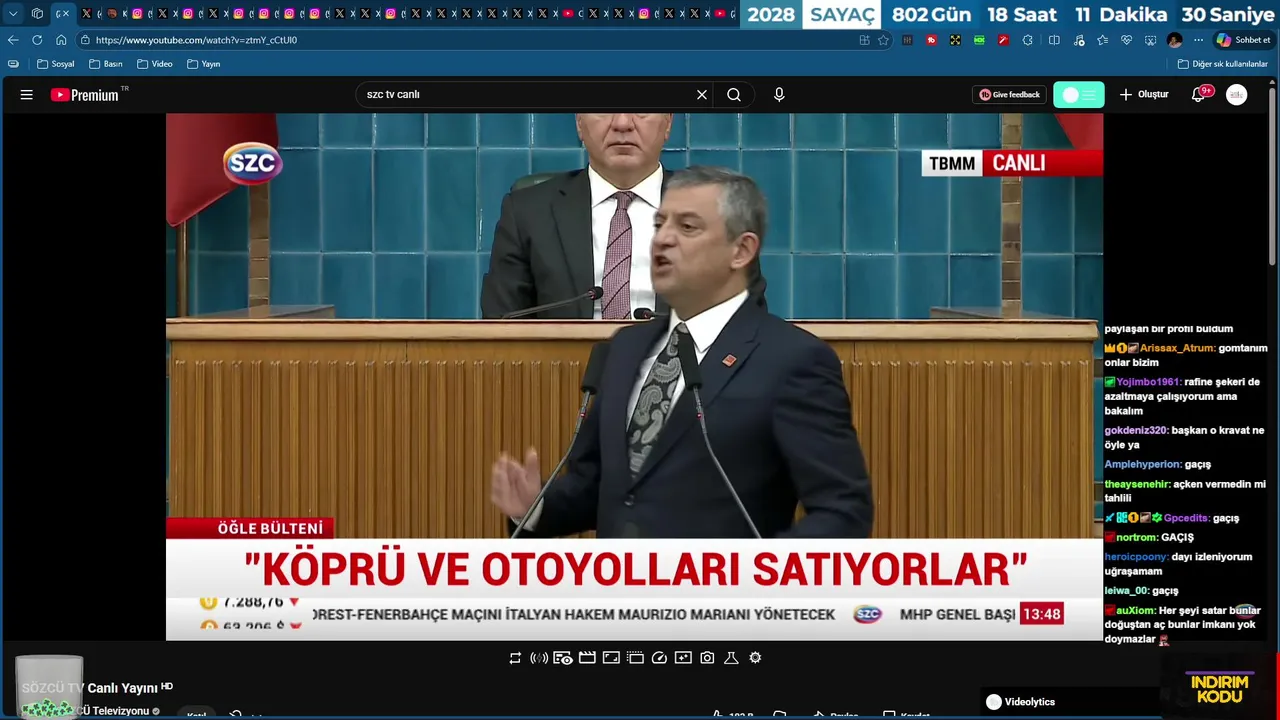Take a screenshot with the camera icon
Image resolution: width=1280 pixels, height=720 pixels.
coord(707,658)
